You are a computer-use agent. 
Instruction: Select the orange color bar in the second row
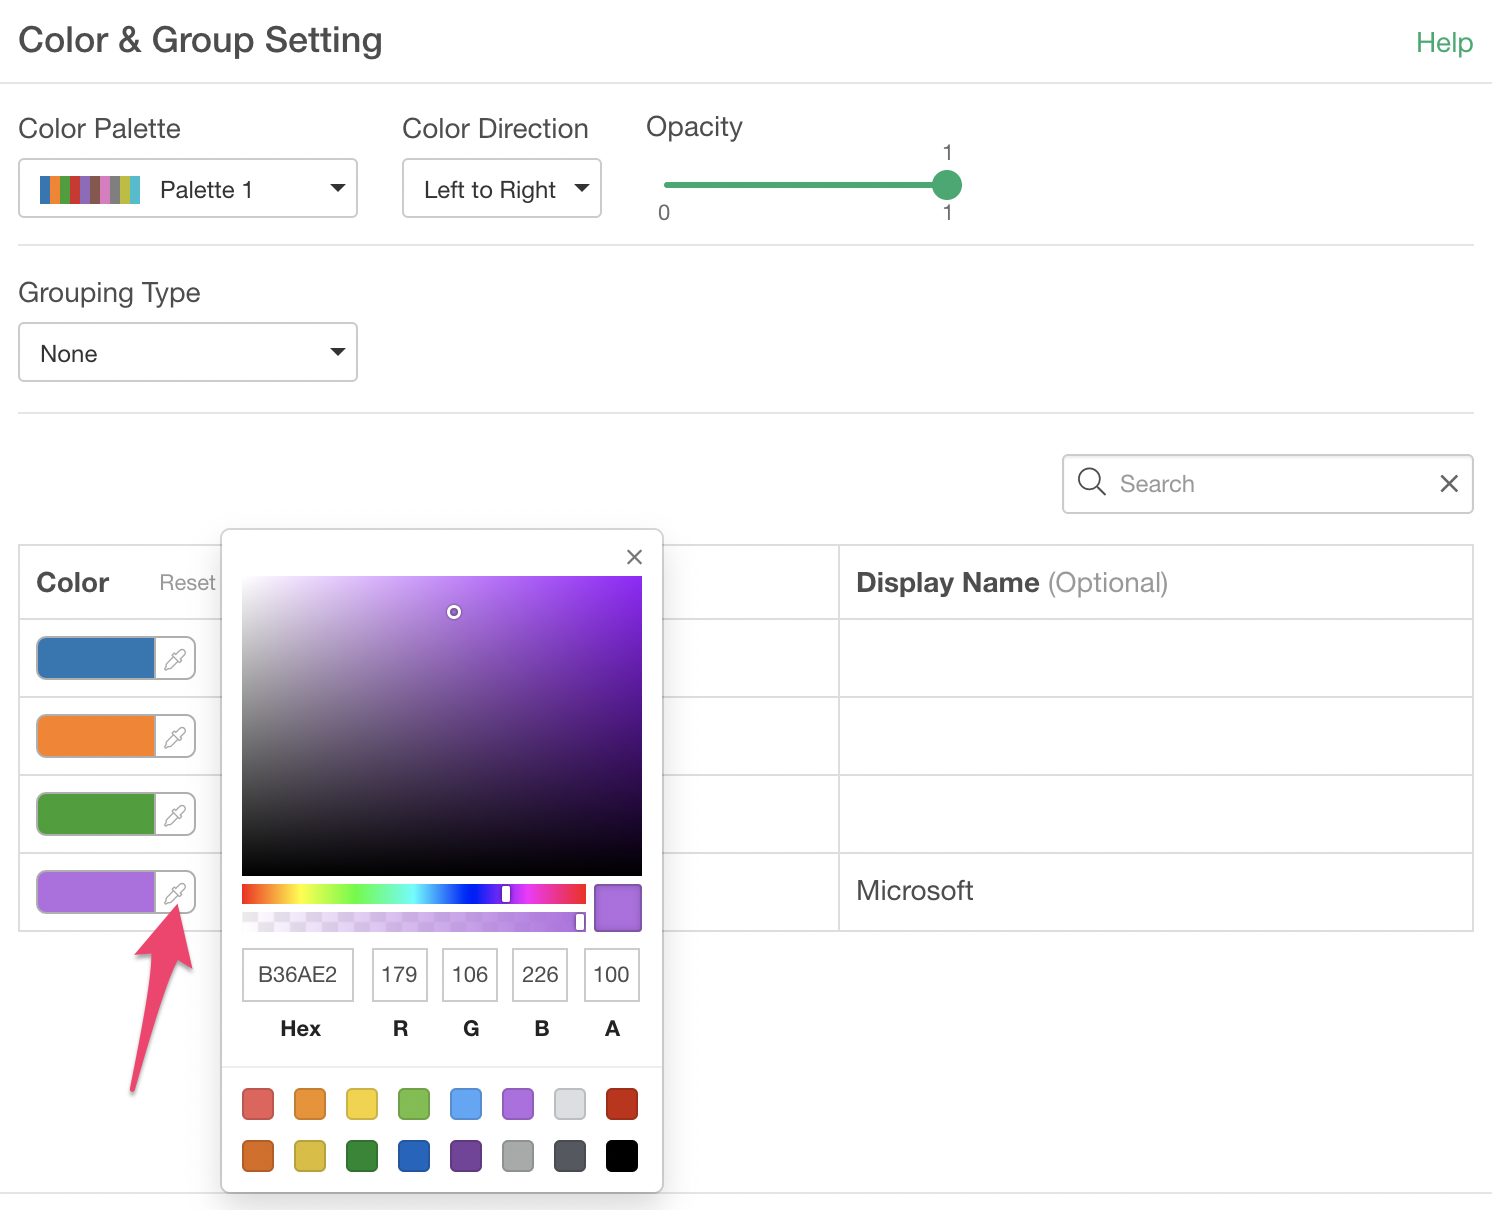[96, 736]
